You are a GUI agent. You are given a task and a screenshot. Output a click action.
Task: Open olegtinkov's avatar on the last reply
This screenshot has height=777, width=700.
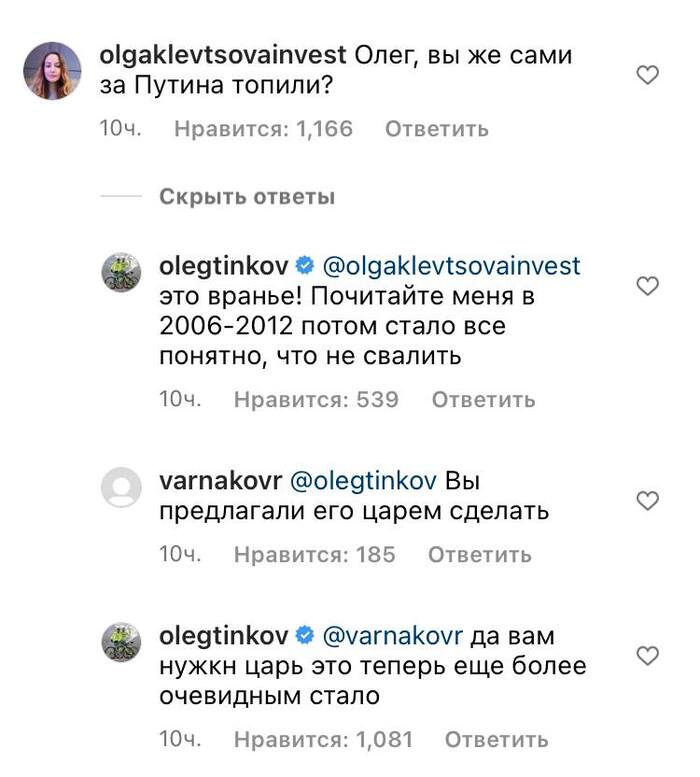pyautogui.click(x=126, y=642)
